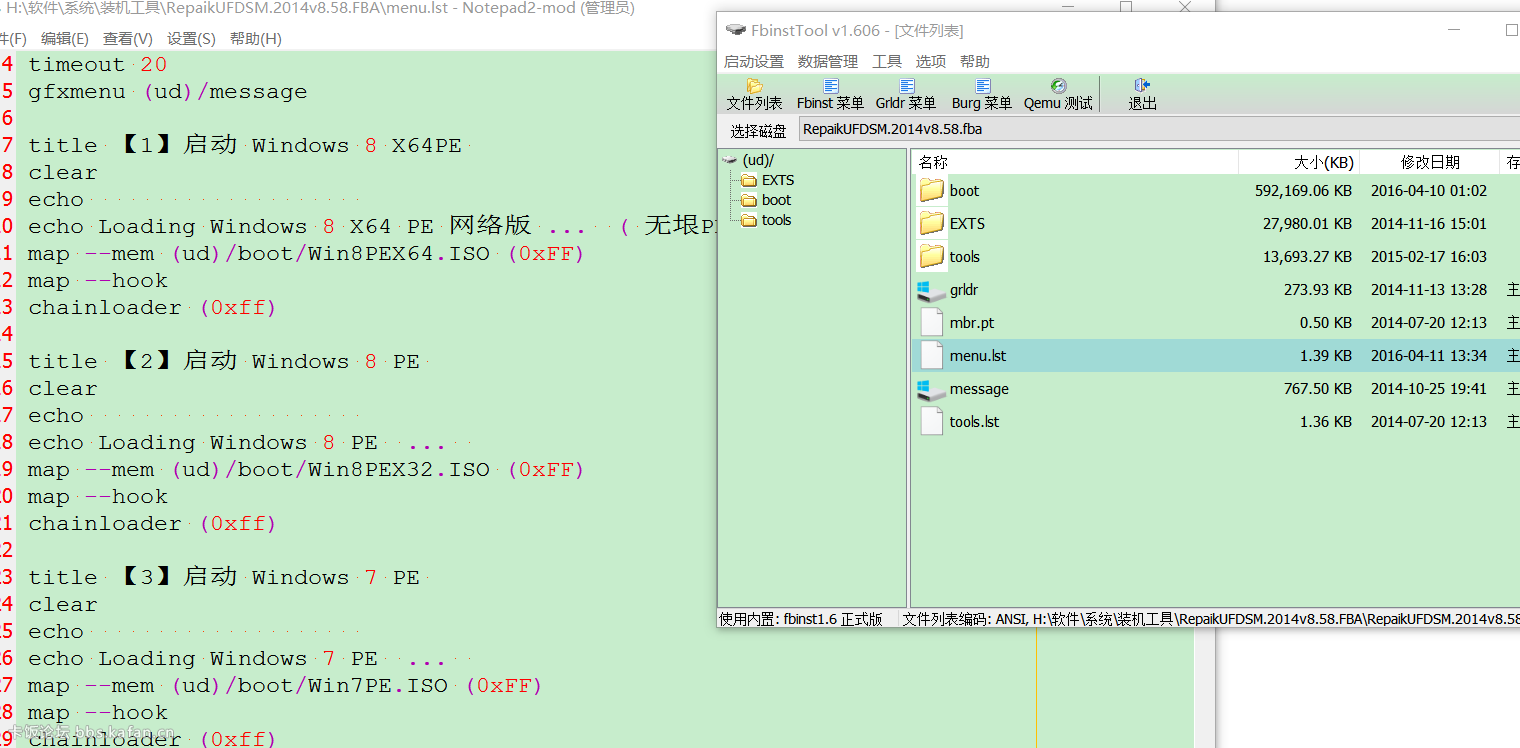Select the (ud)/ root node in tree
The height and width of the screenshot is (748, 1520).
[757, 160]
